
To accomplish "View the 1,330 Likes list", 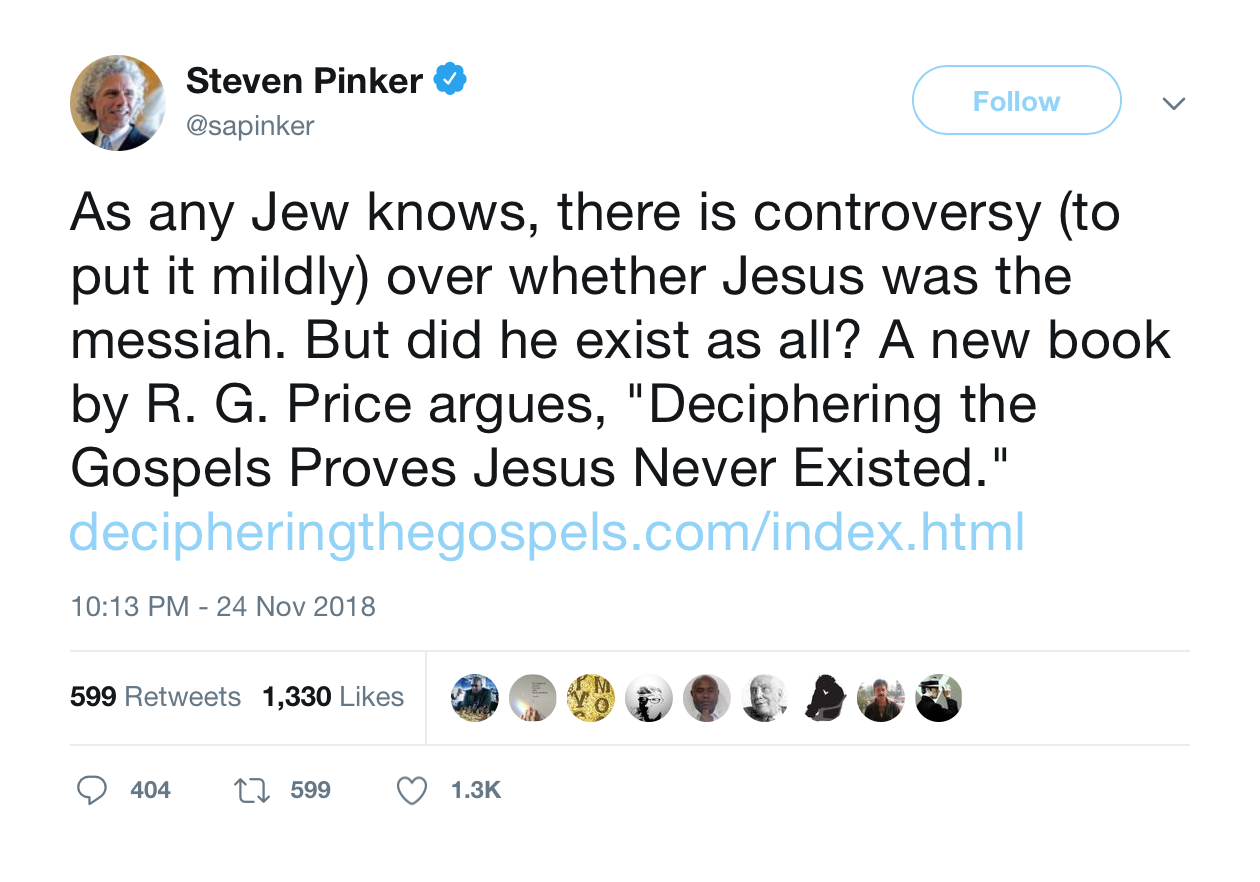I will (333, 697).
